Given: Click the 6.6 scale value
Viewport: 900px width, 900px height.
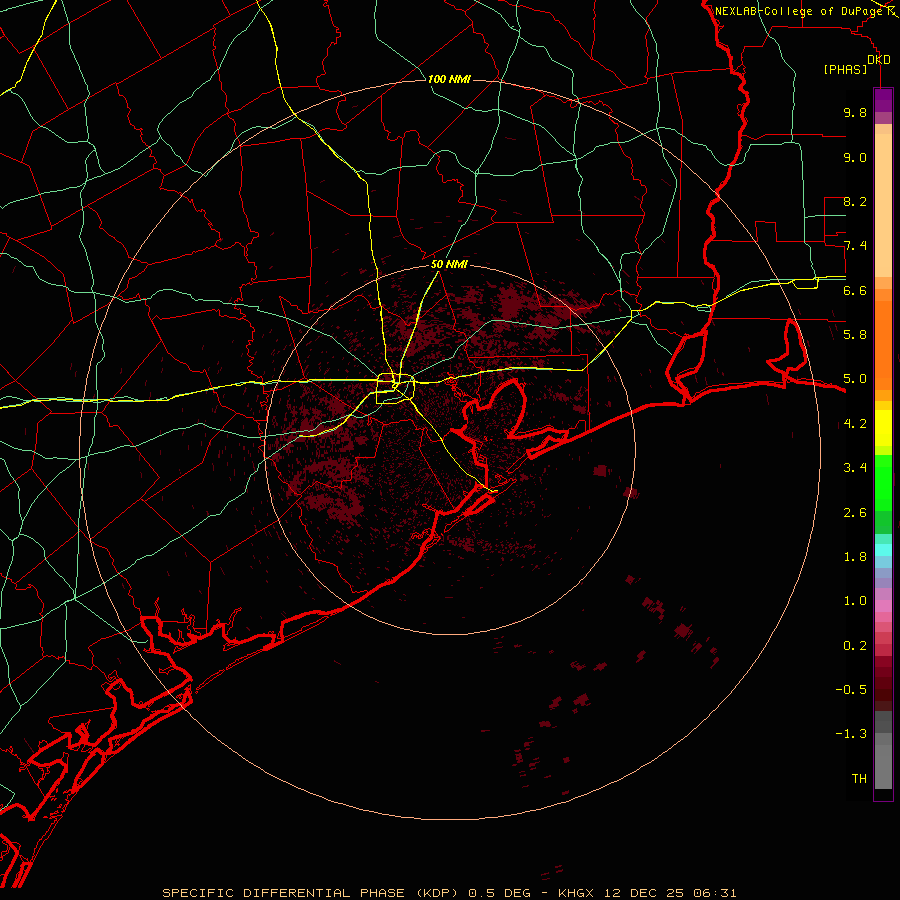Looking at the screenshot, I should tap(855, 290).
